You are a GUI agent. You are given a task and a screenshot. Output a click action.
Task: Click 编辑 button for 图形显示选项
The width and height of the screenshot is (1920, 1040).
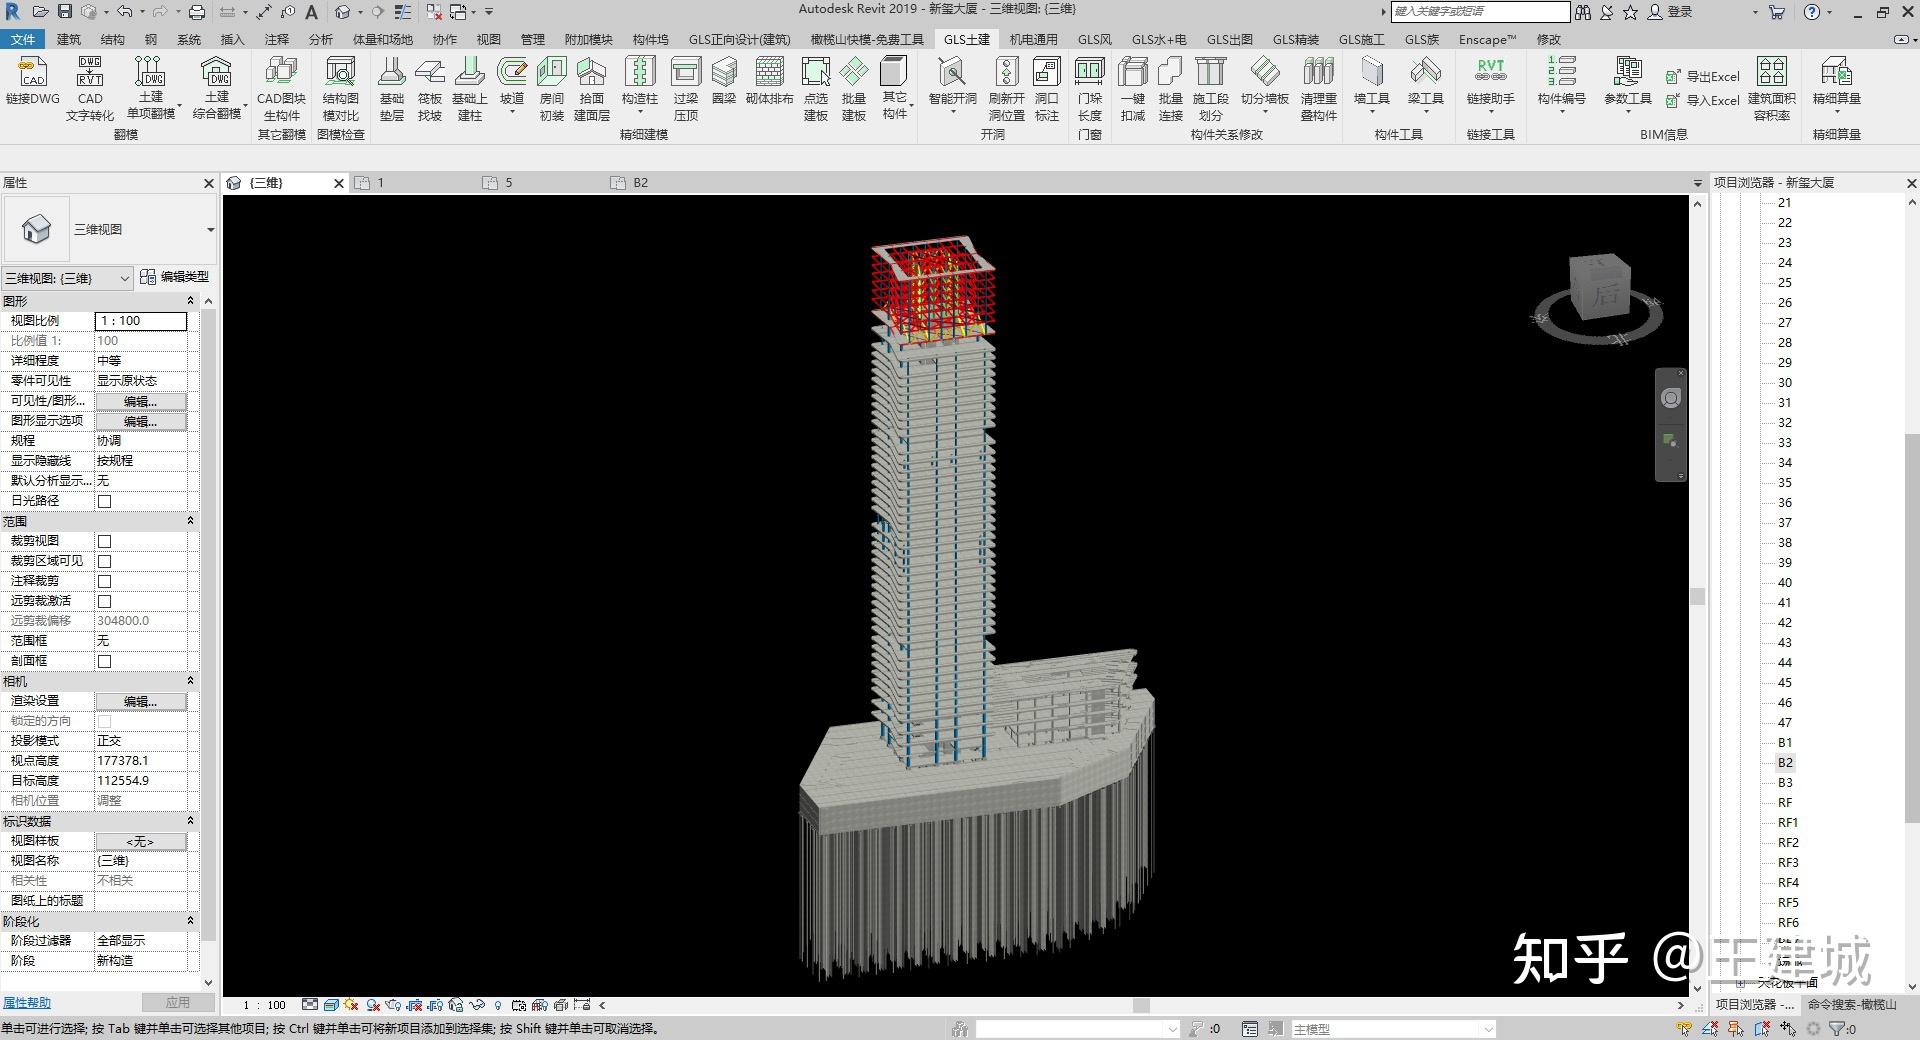tap(141, 421)
